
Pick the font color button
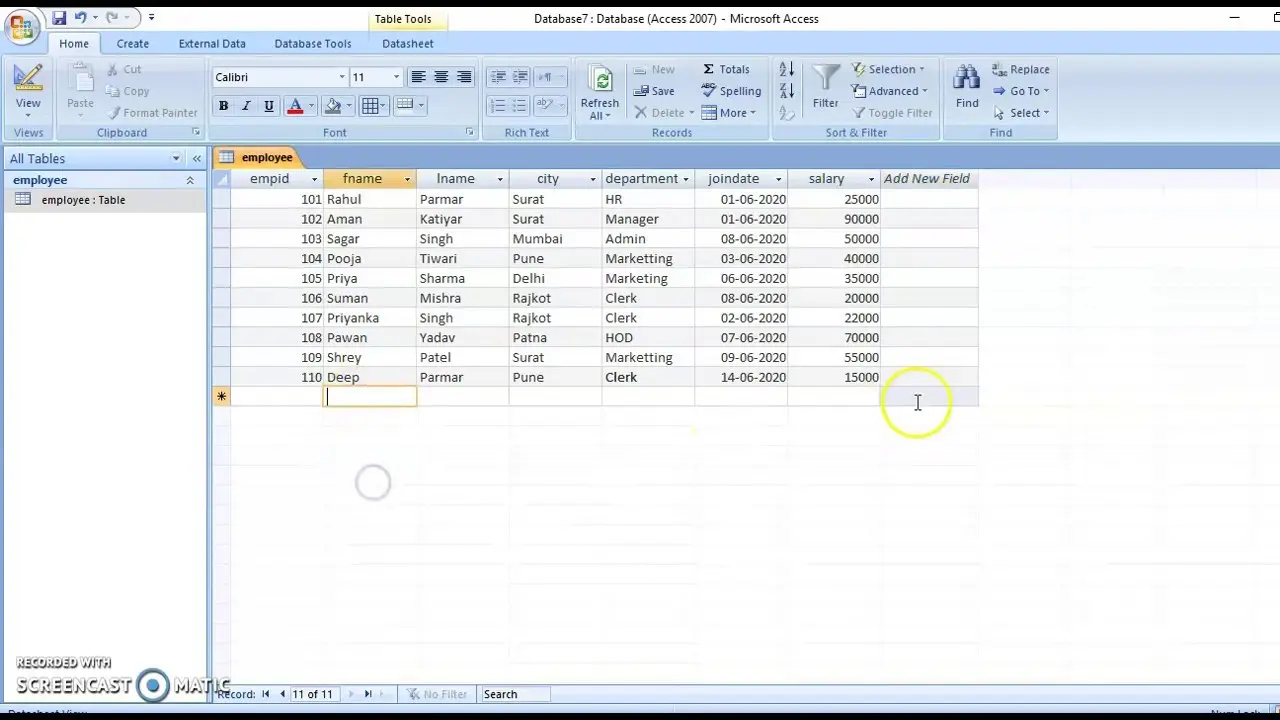(x=295, y=106)
